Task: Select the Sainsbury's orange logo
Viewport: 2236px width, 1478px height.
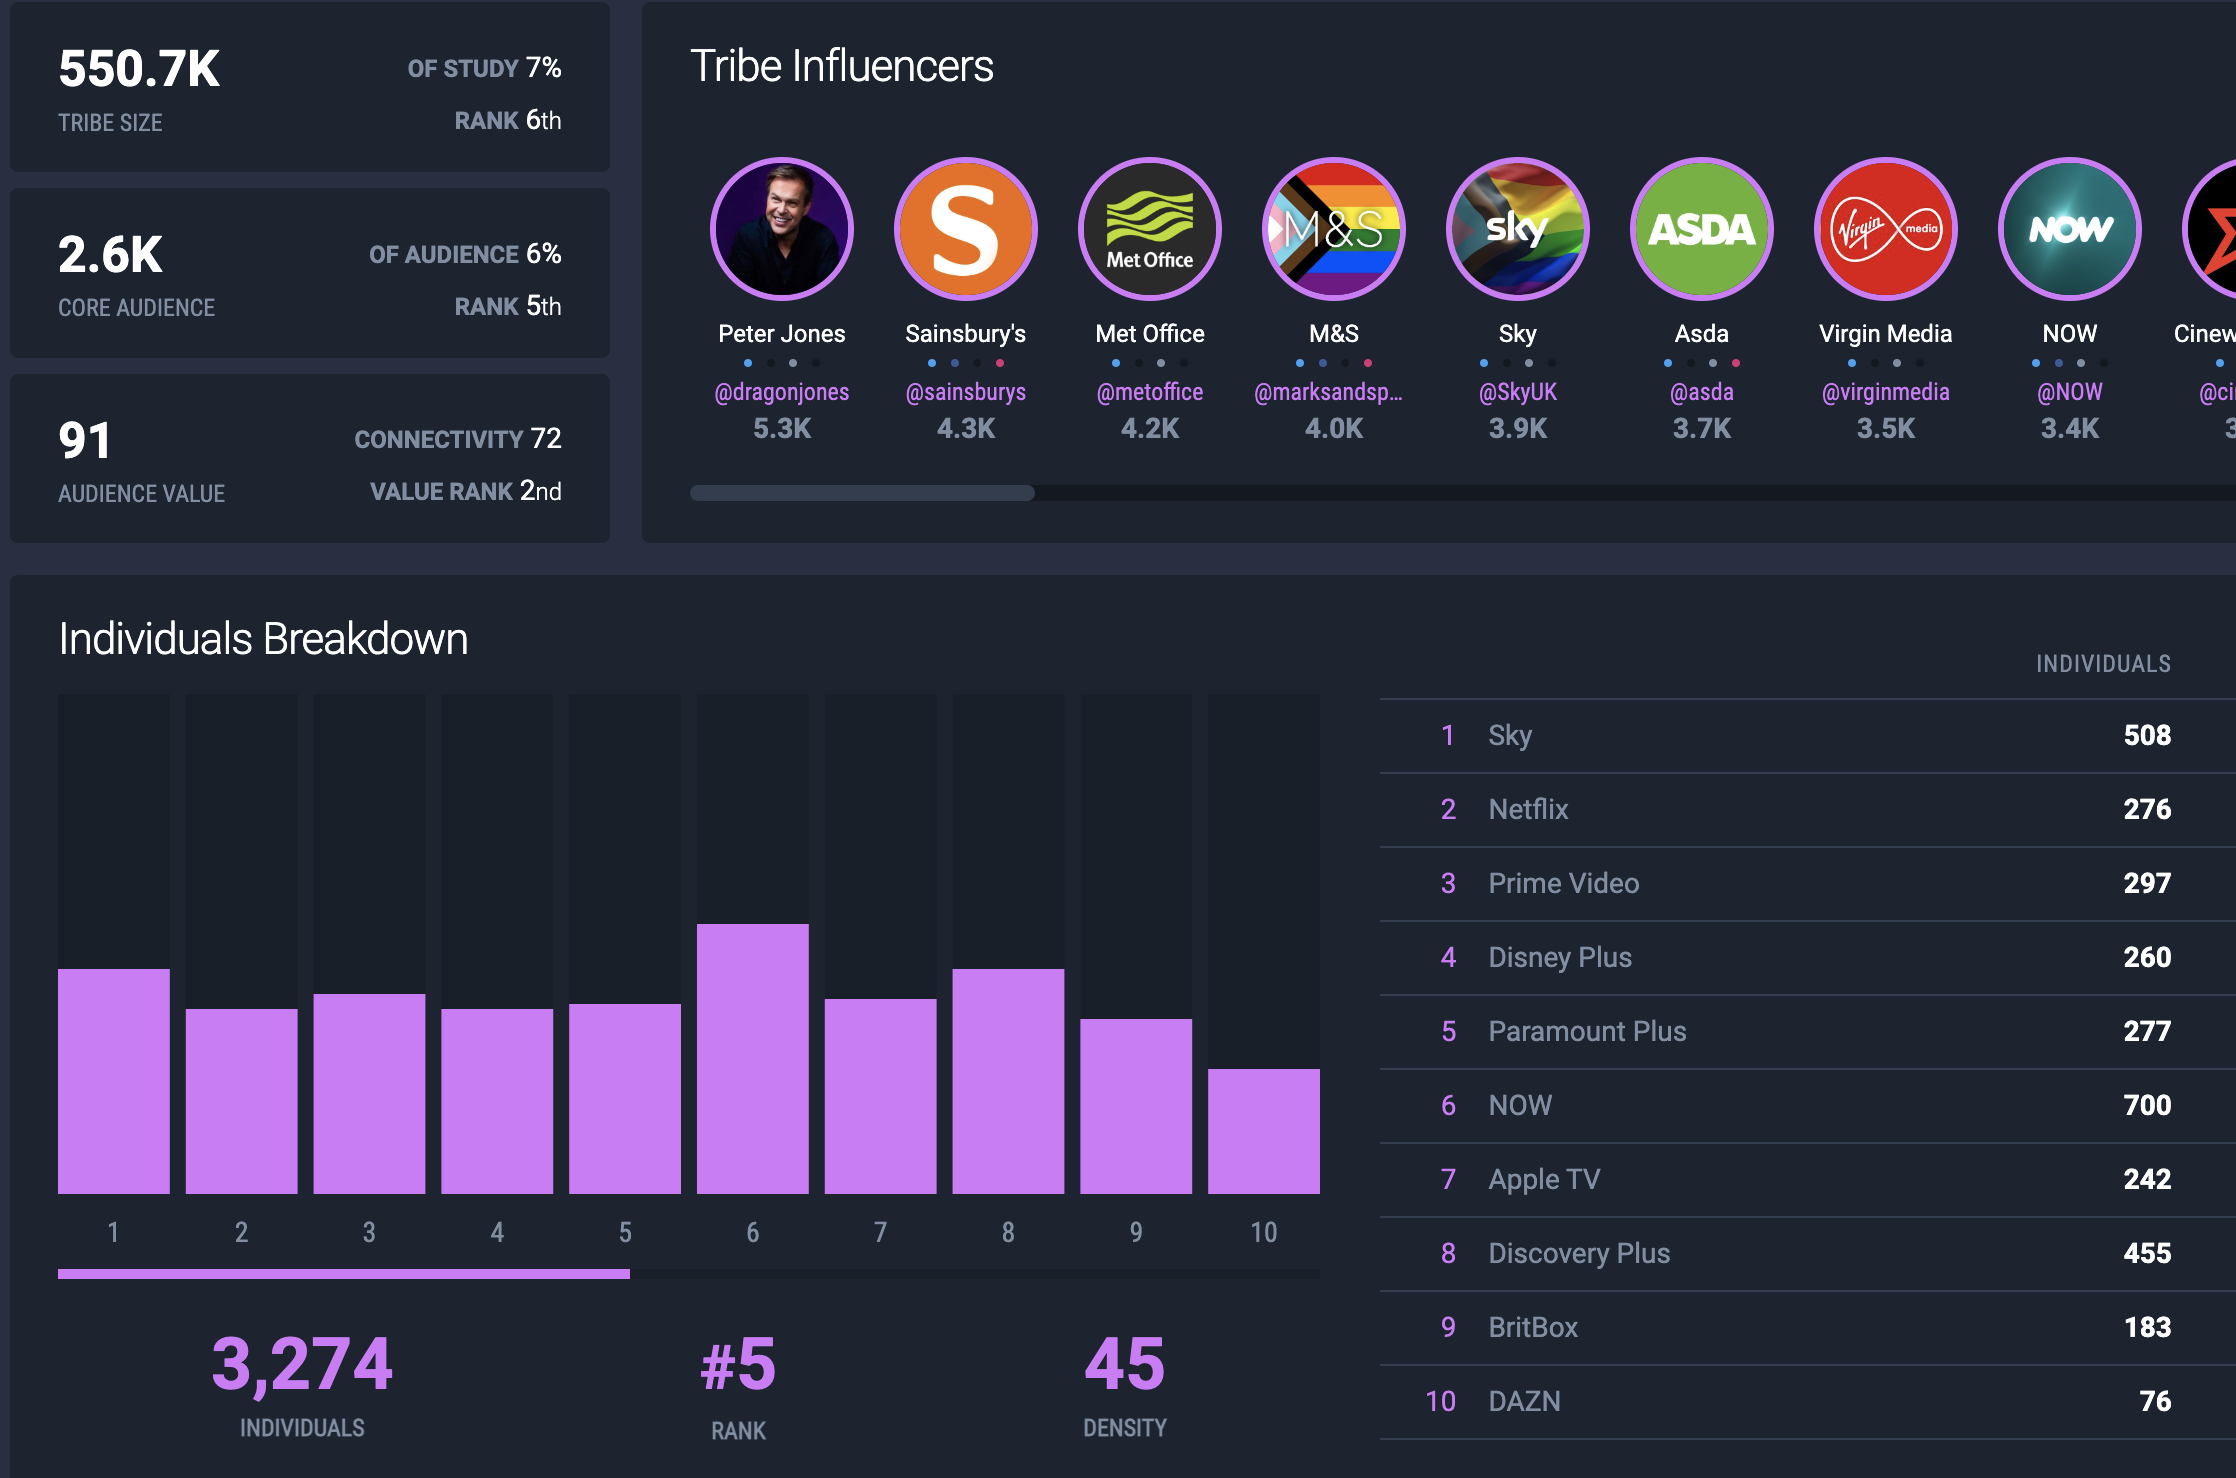Action: (x=966, y=229)
